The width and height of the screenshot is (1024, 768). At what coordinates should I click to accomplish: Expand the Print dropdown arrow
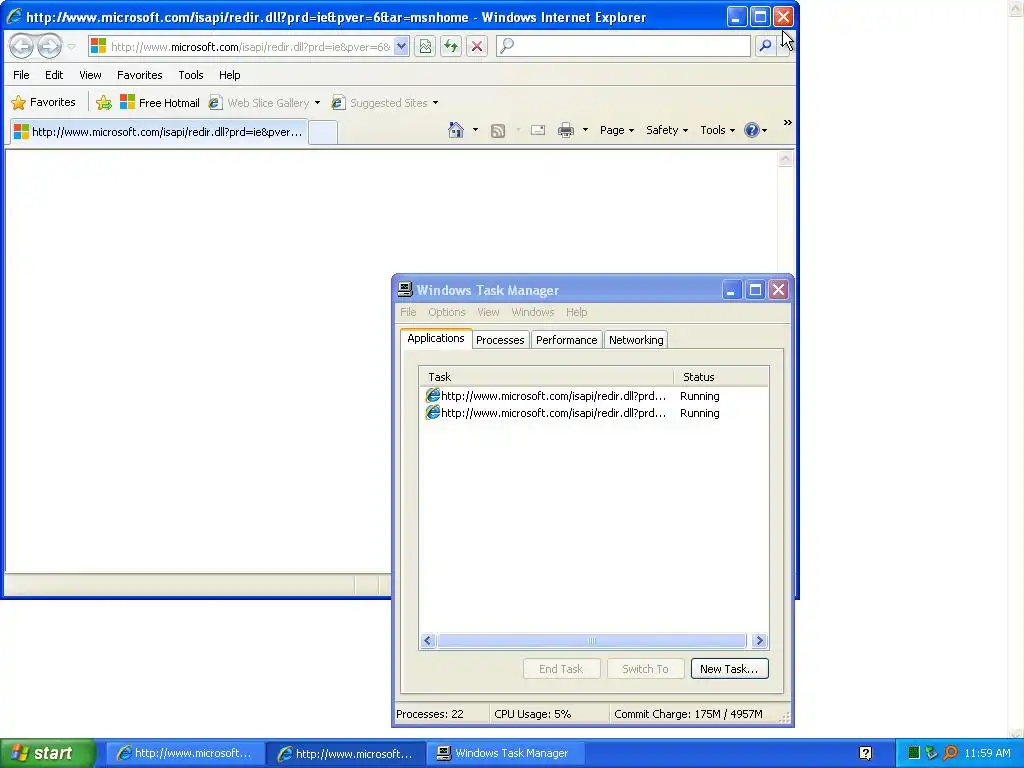click(x=585, y=130)
